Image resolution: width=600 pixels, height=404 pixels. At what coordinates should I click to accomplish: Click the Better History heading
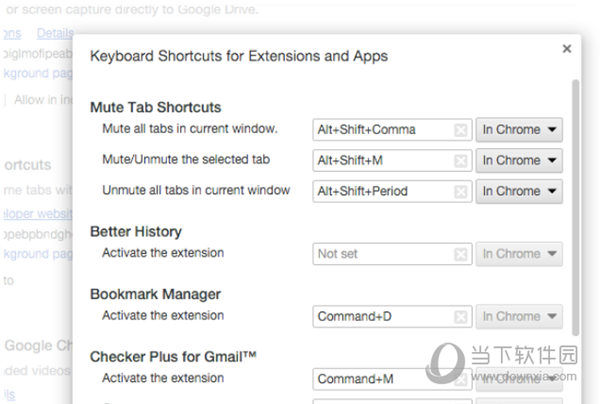[136, 231]
